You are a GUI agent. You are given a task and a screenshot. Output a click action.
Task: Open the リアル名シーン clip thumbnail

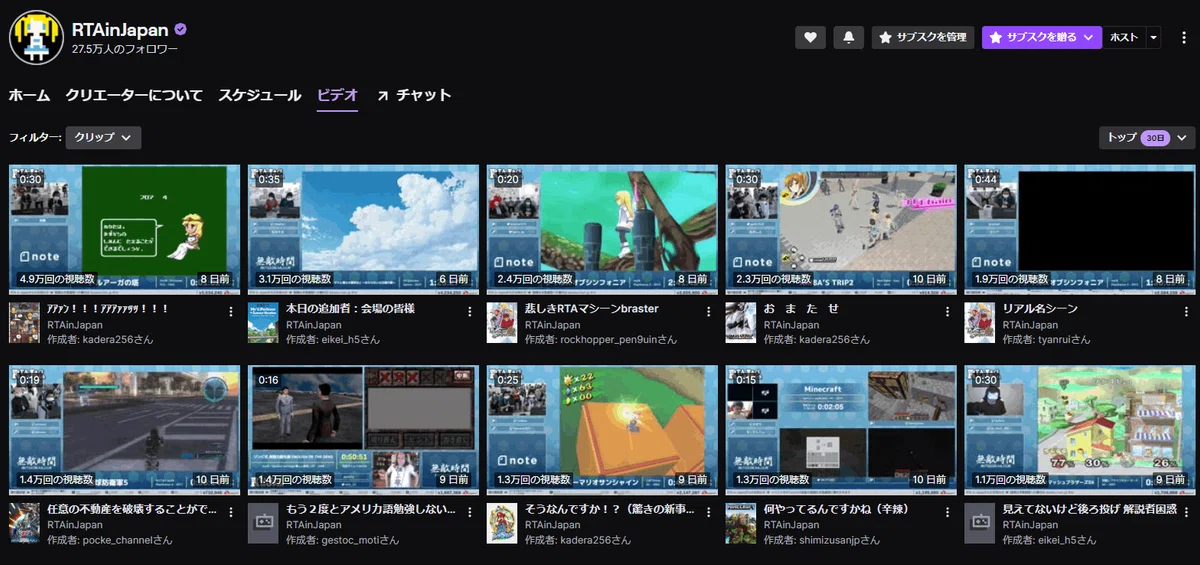click(1081, 230)
